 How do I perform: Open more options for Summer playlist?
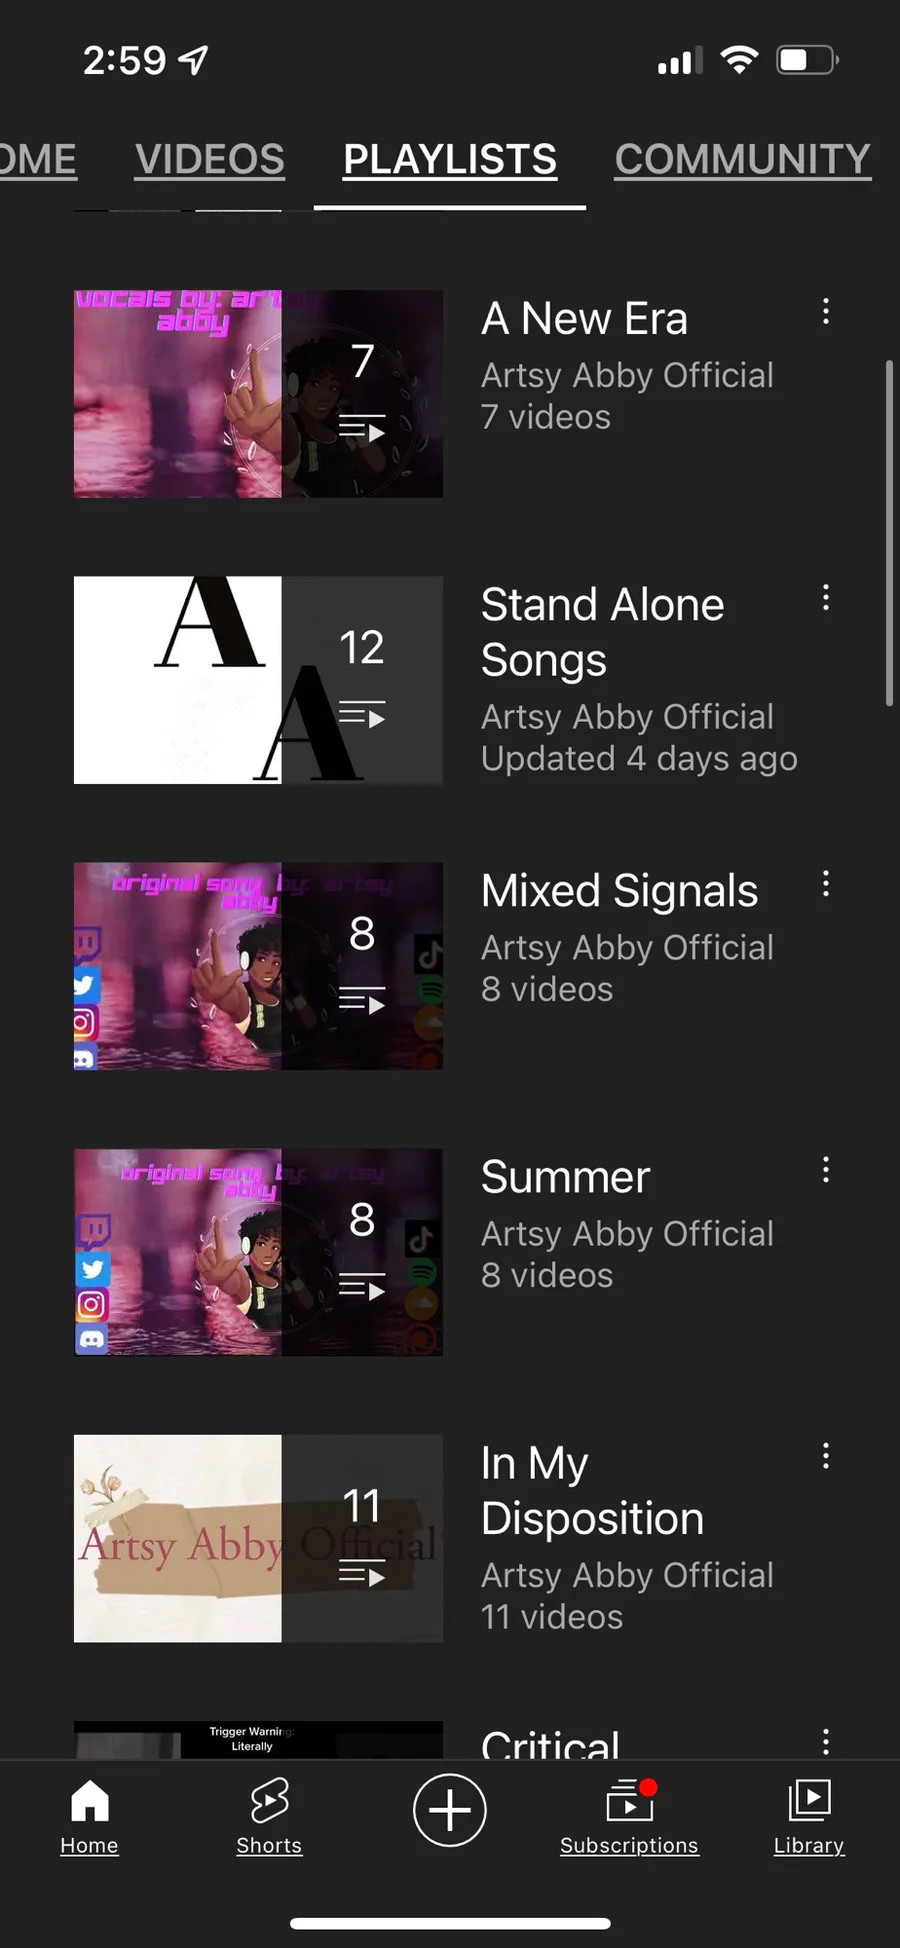pos(825,1170)
